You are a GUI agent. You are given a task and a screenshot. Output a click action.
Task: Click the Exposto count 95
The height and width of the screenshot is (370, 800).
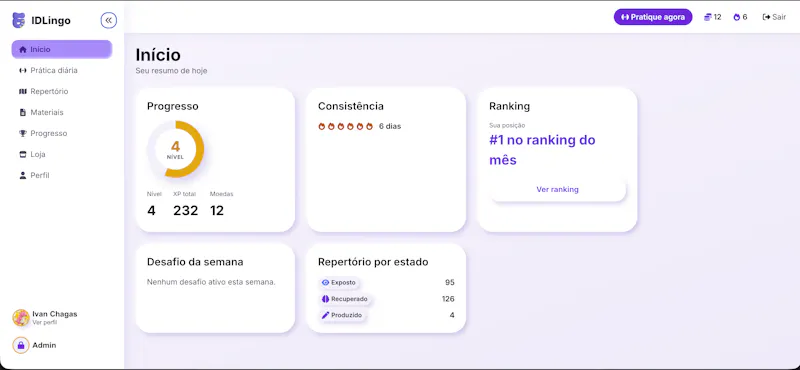pos(449,282)
